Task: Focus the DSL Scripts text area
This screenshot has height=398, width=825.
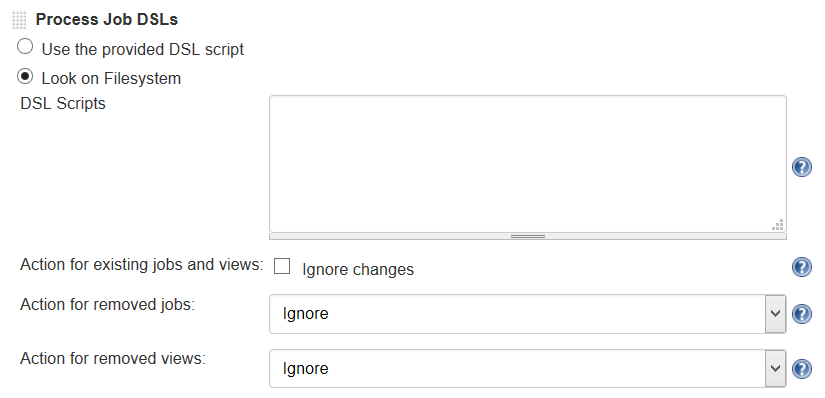Action: point(528,164)
